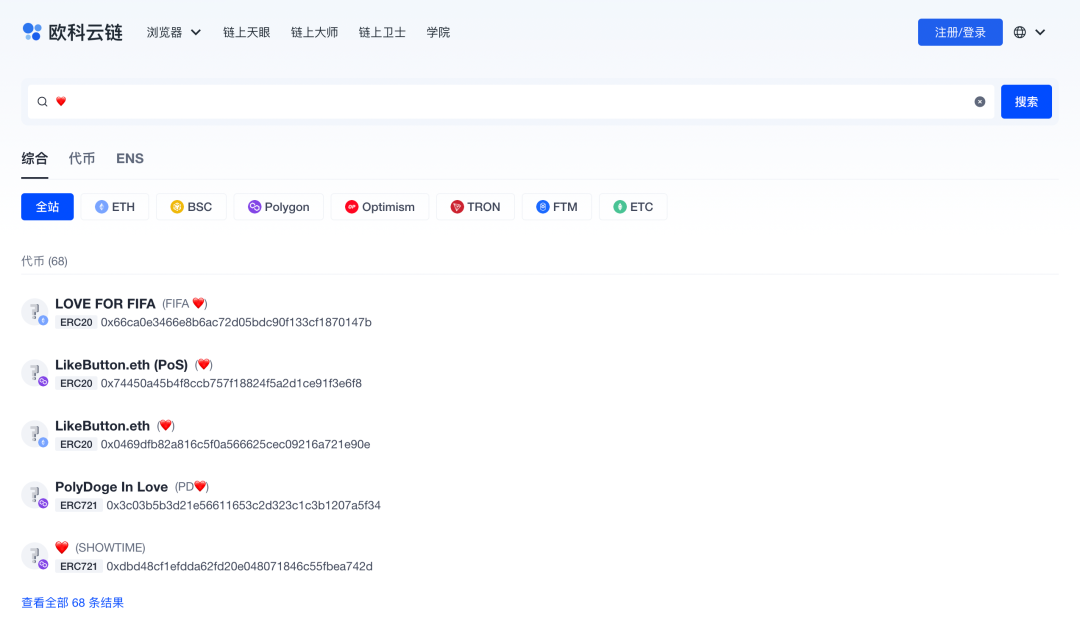Open the LOVE FOR FIFA token
The height and width of the screenshot is (622, 1080).
105,304
